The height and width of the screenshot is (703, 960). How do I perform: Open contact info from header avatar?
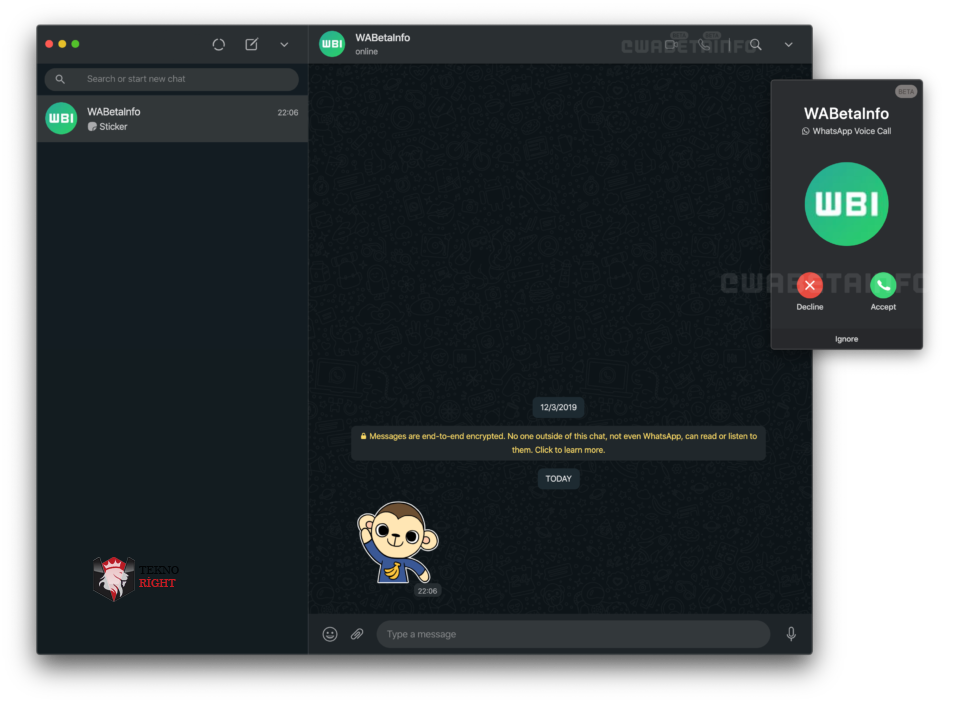point(332,44)
